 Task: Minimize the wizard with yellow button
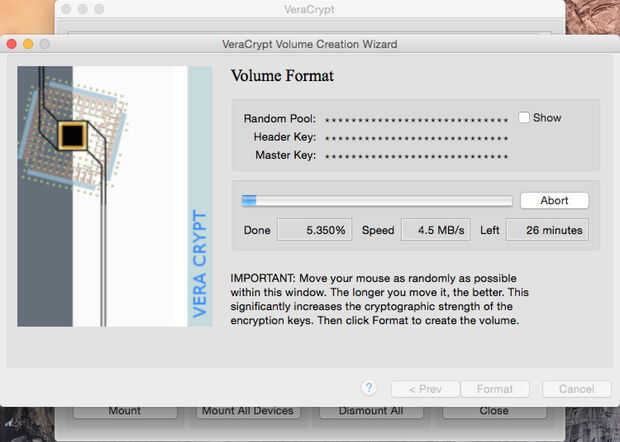coord(28,44)
